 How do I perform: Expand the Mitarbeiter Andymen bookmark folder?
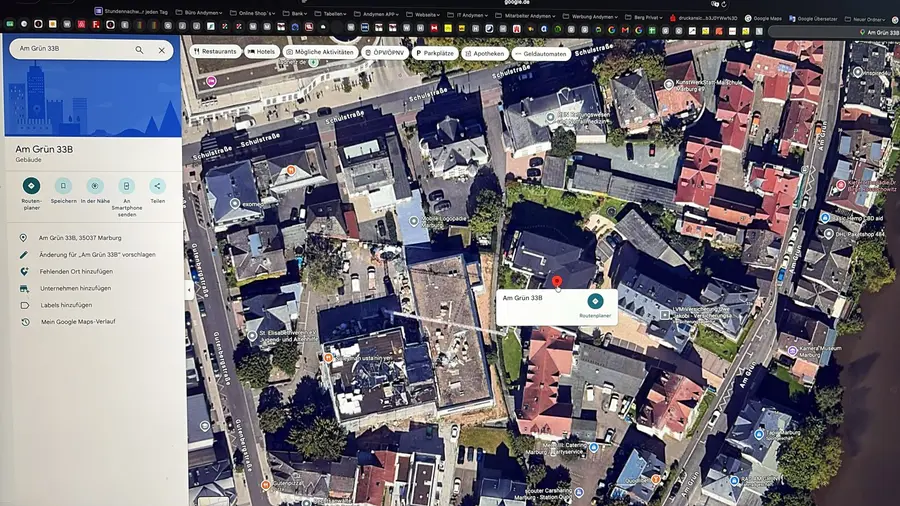(x=525, y=15)
